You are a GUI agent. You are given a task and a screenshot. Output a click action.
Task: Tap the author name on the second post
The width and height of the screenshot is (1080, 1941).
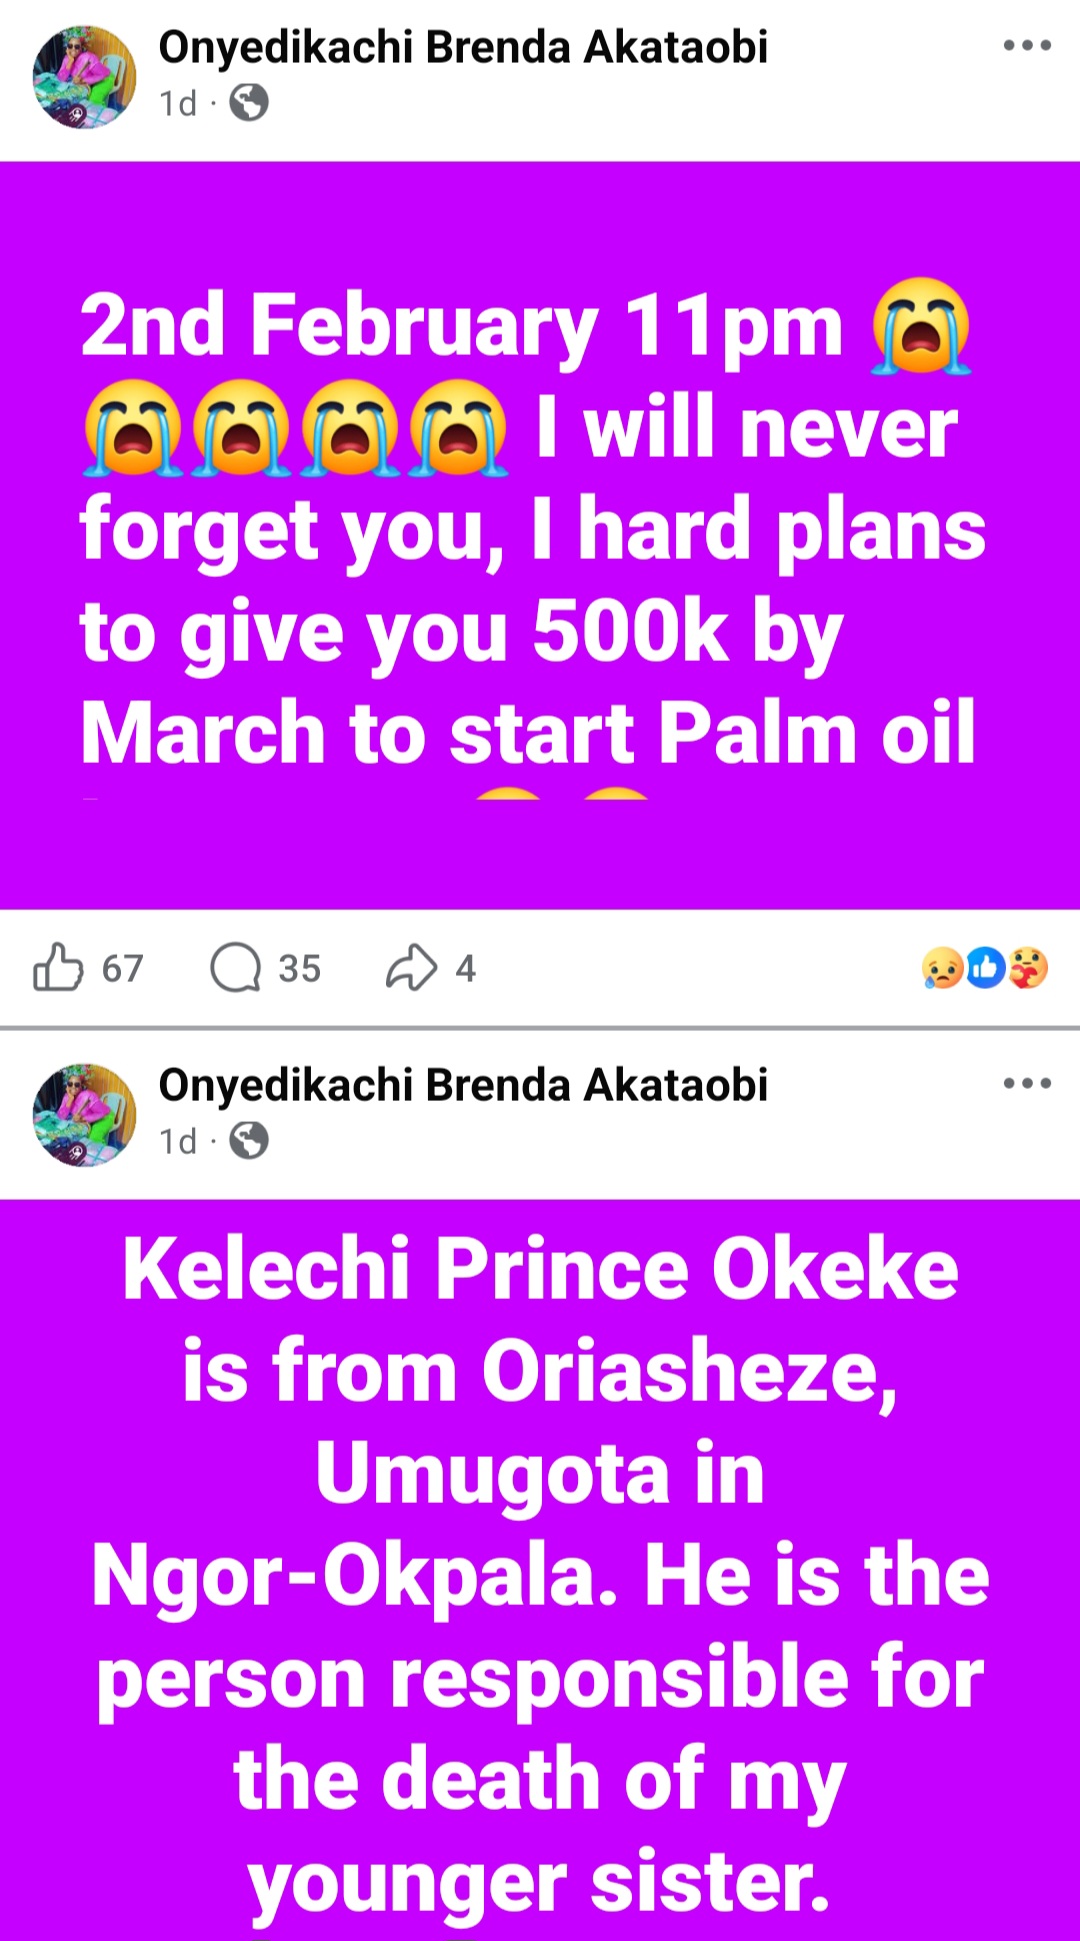coord(463,1085)
